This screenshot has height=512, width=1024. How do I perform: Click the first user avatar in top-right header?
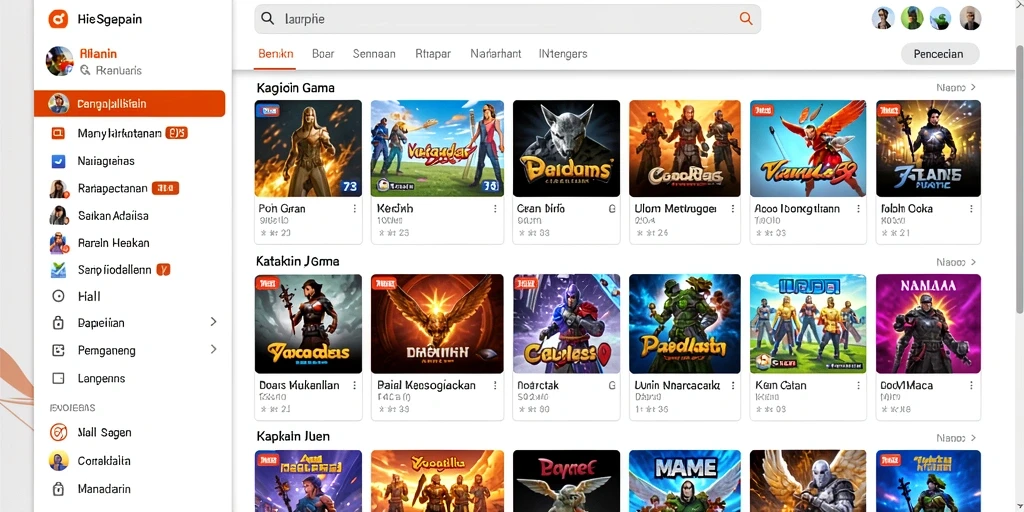[x=883, y=18]
